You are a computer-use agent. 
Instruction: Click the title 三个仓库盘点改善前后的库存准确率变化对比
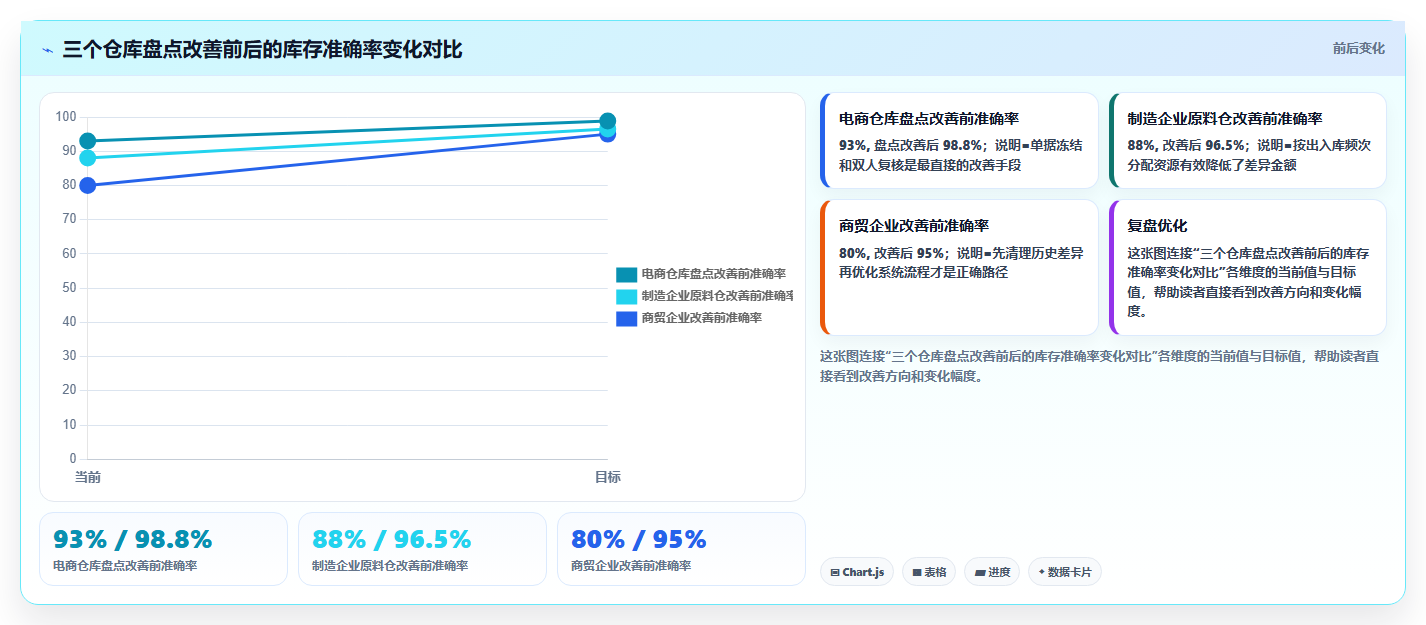pos(262,50)
